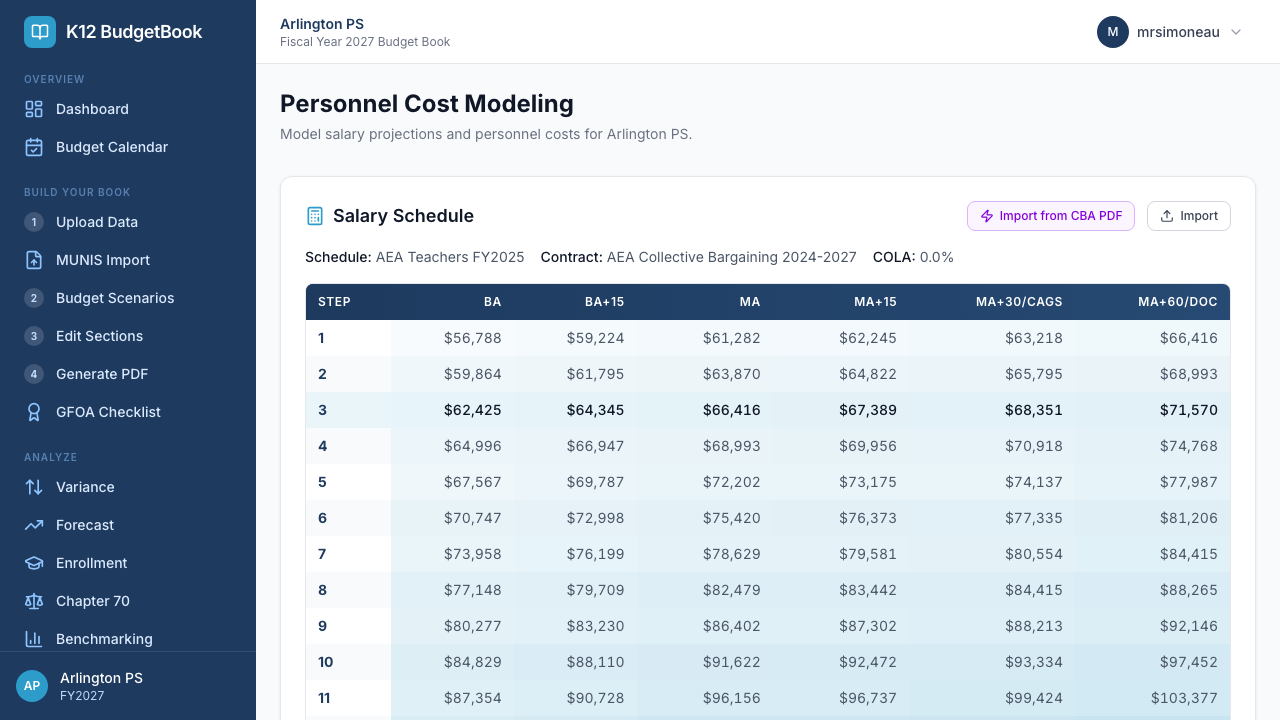Open Benchmarking bar chart icon
The image size is (1280, 720).
pyautogui.click(x=34, y=639)
